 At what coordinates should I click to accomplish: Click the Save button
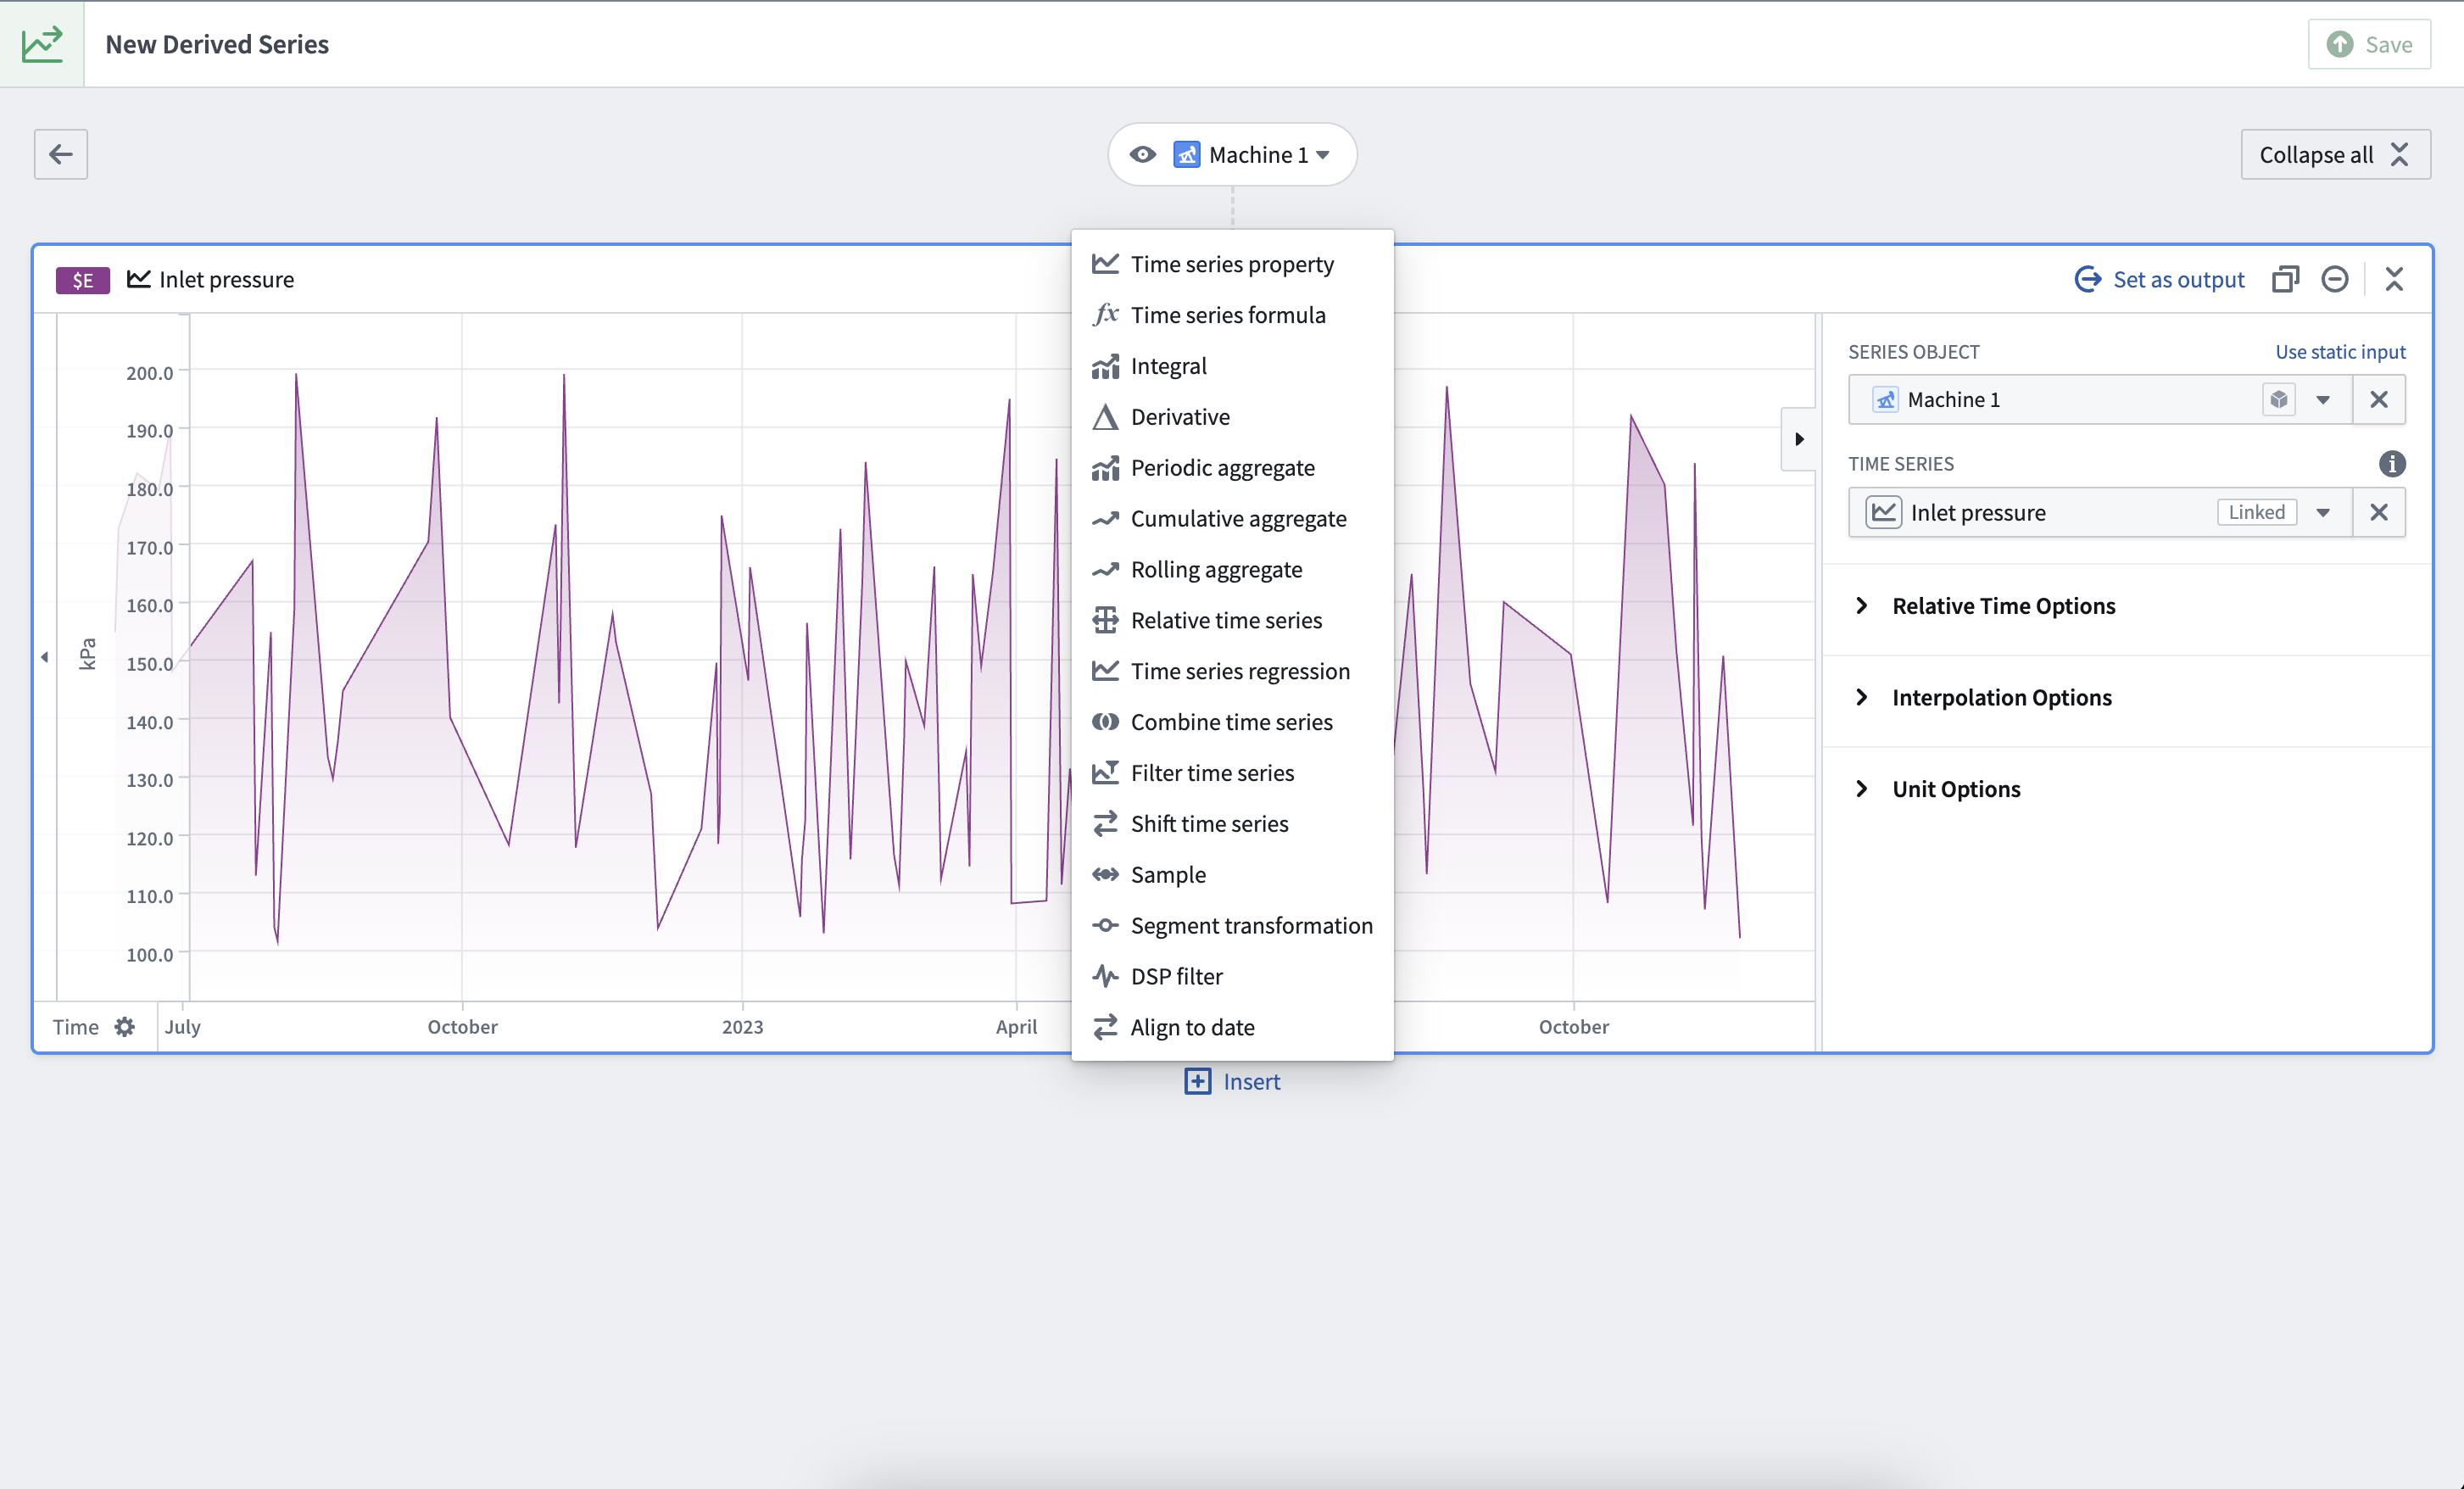(x=2369, y=44)
